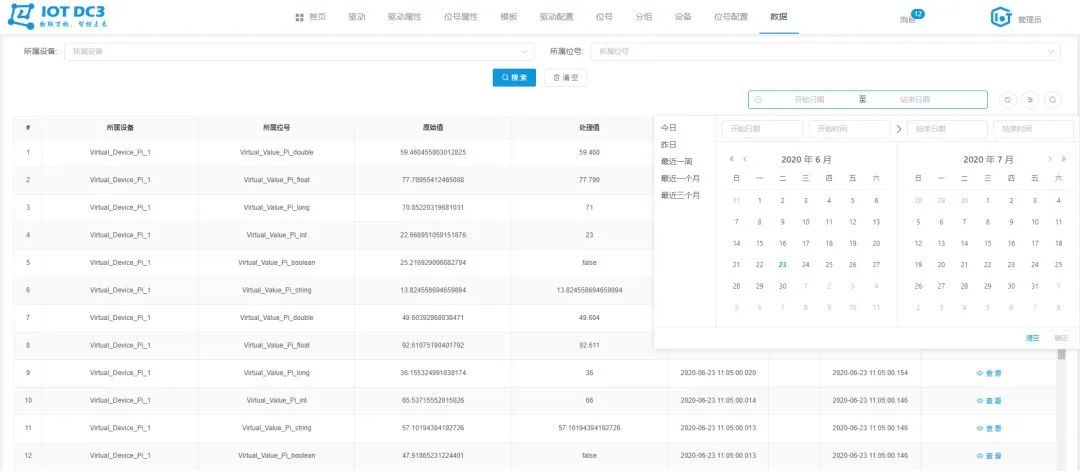Go to next year in July calendar
Image resolution: width=1080 pixels, height=471 pixels.
pos(1063,159)
